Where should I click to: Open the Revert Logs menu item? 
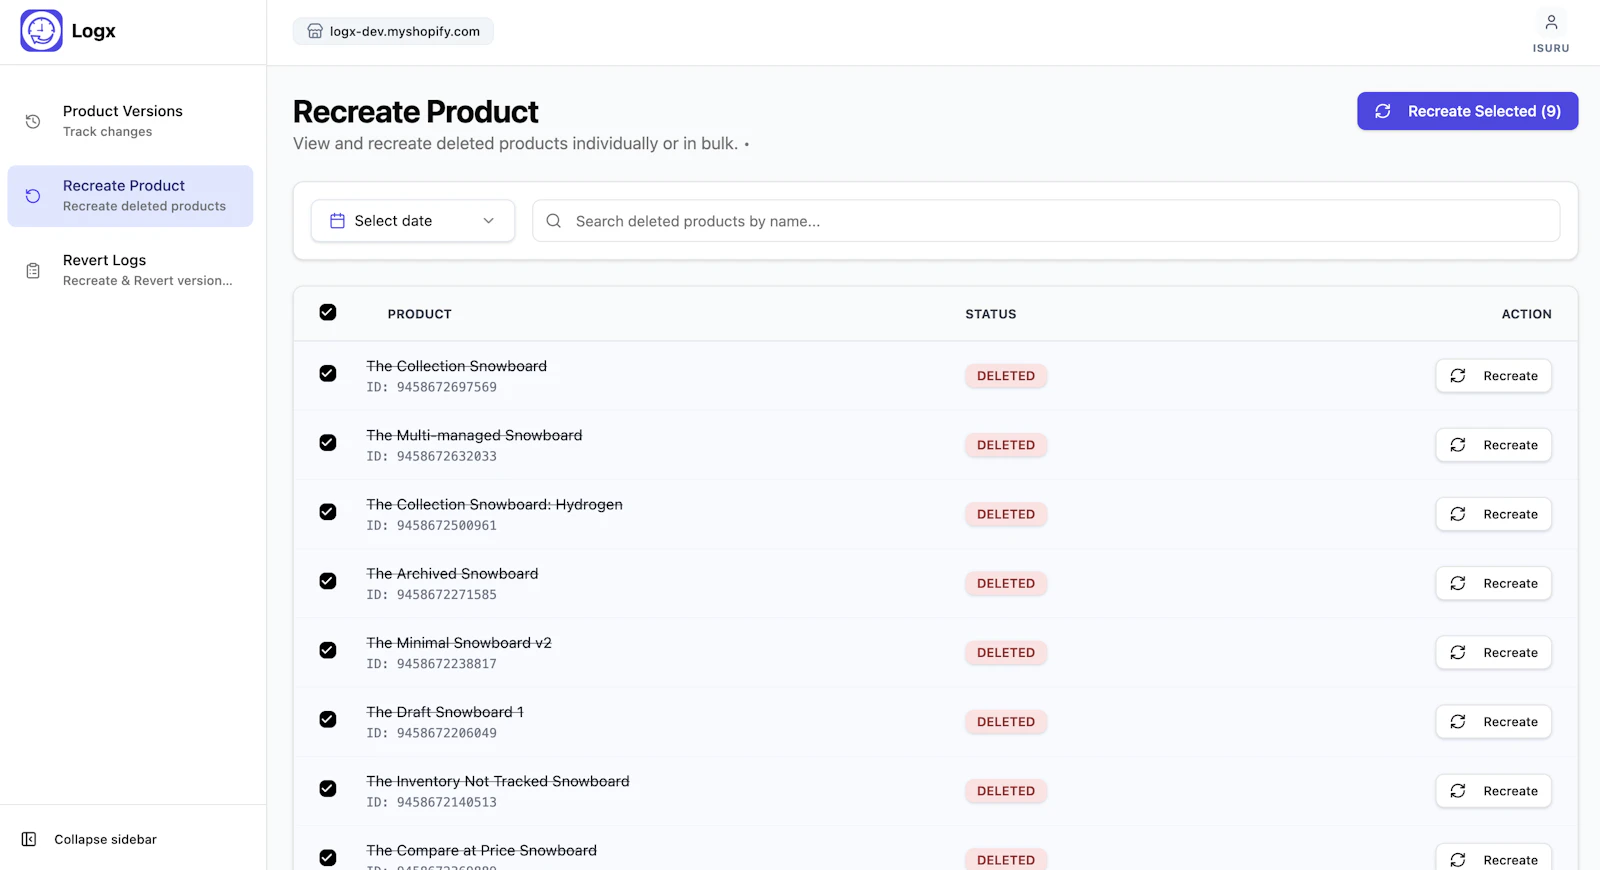click(130, 270)
